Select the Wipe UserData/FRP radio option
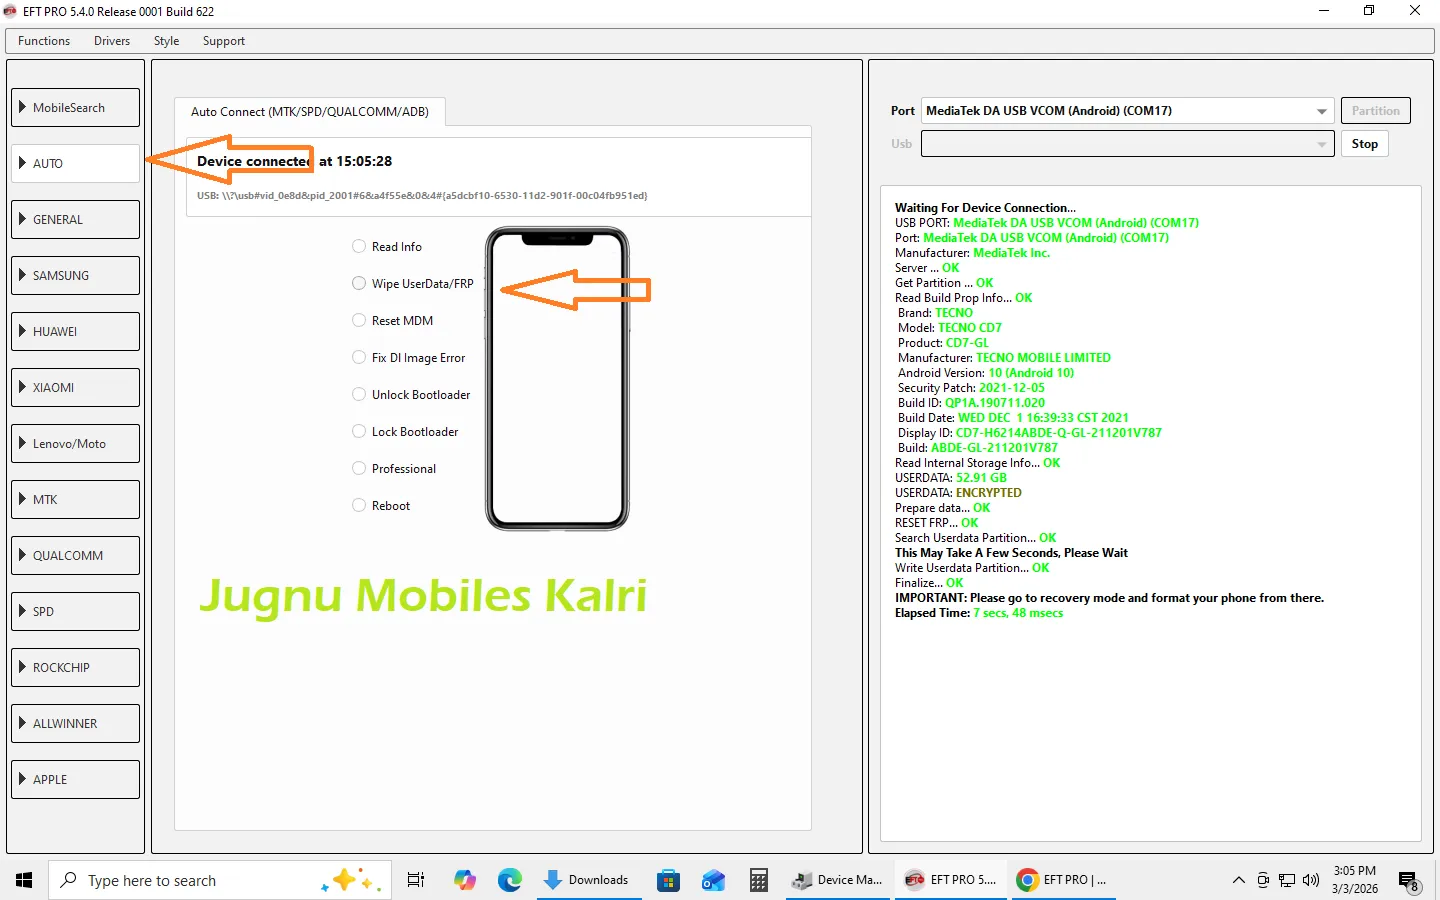This screenshot has width=1440, height=900. tap(359, 284)
